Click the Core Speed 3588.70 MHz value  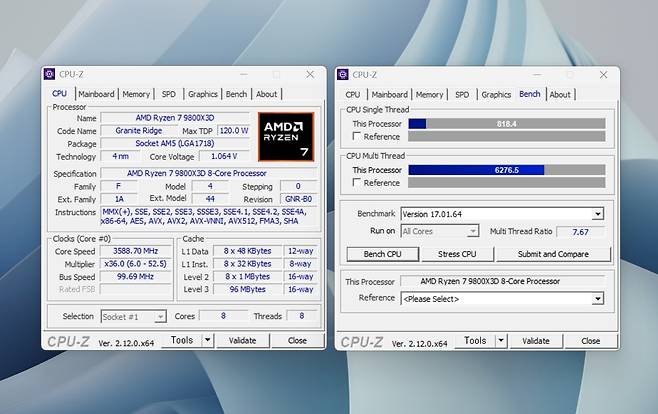[136, 251]
